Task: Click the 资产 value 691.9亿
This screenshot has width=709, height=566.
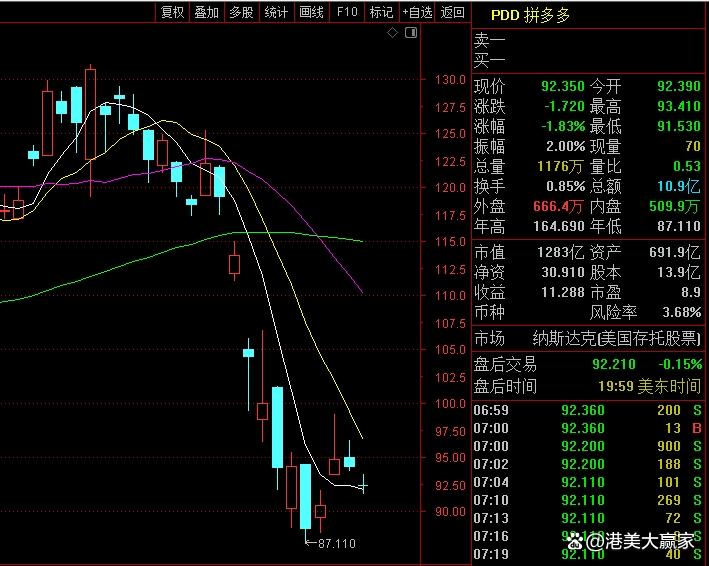Action: (x=675, y=252)
